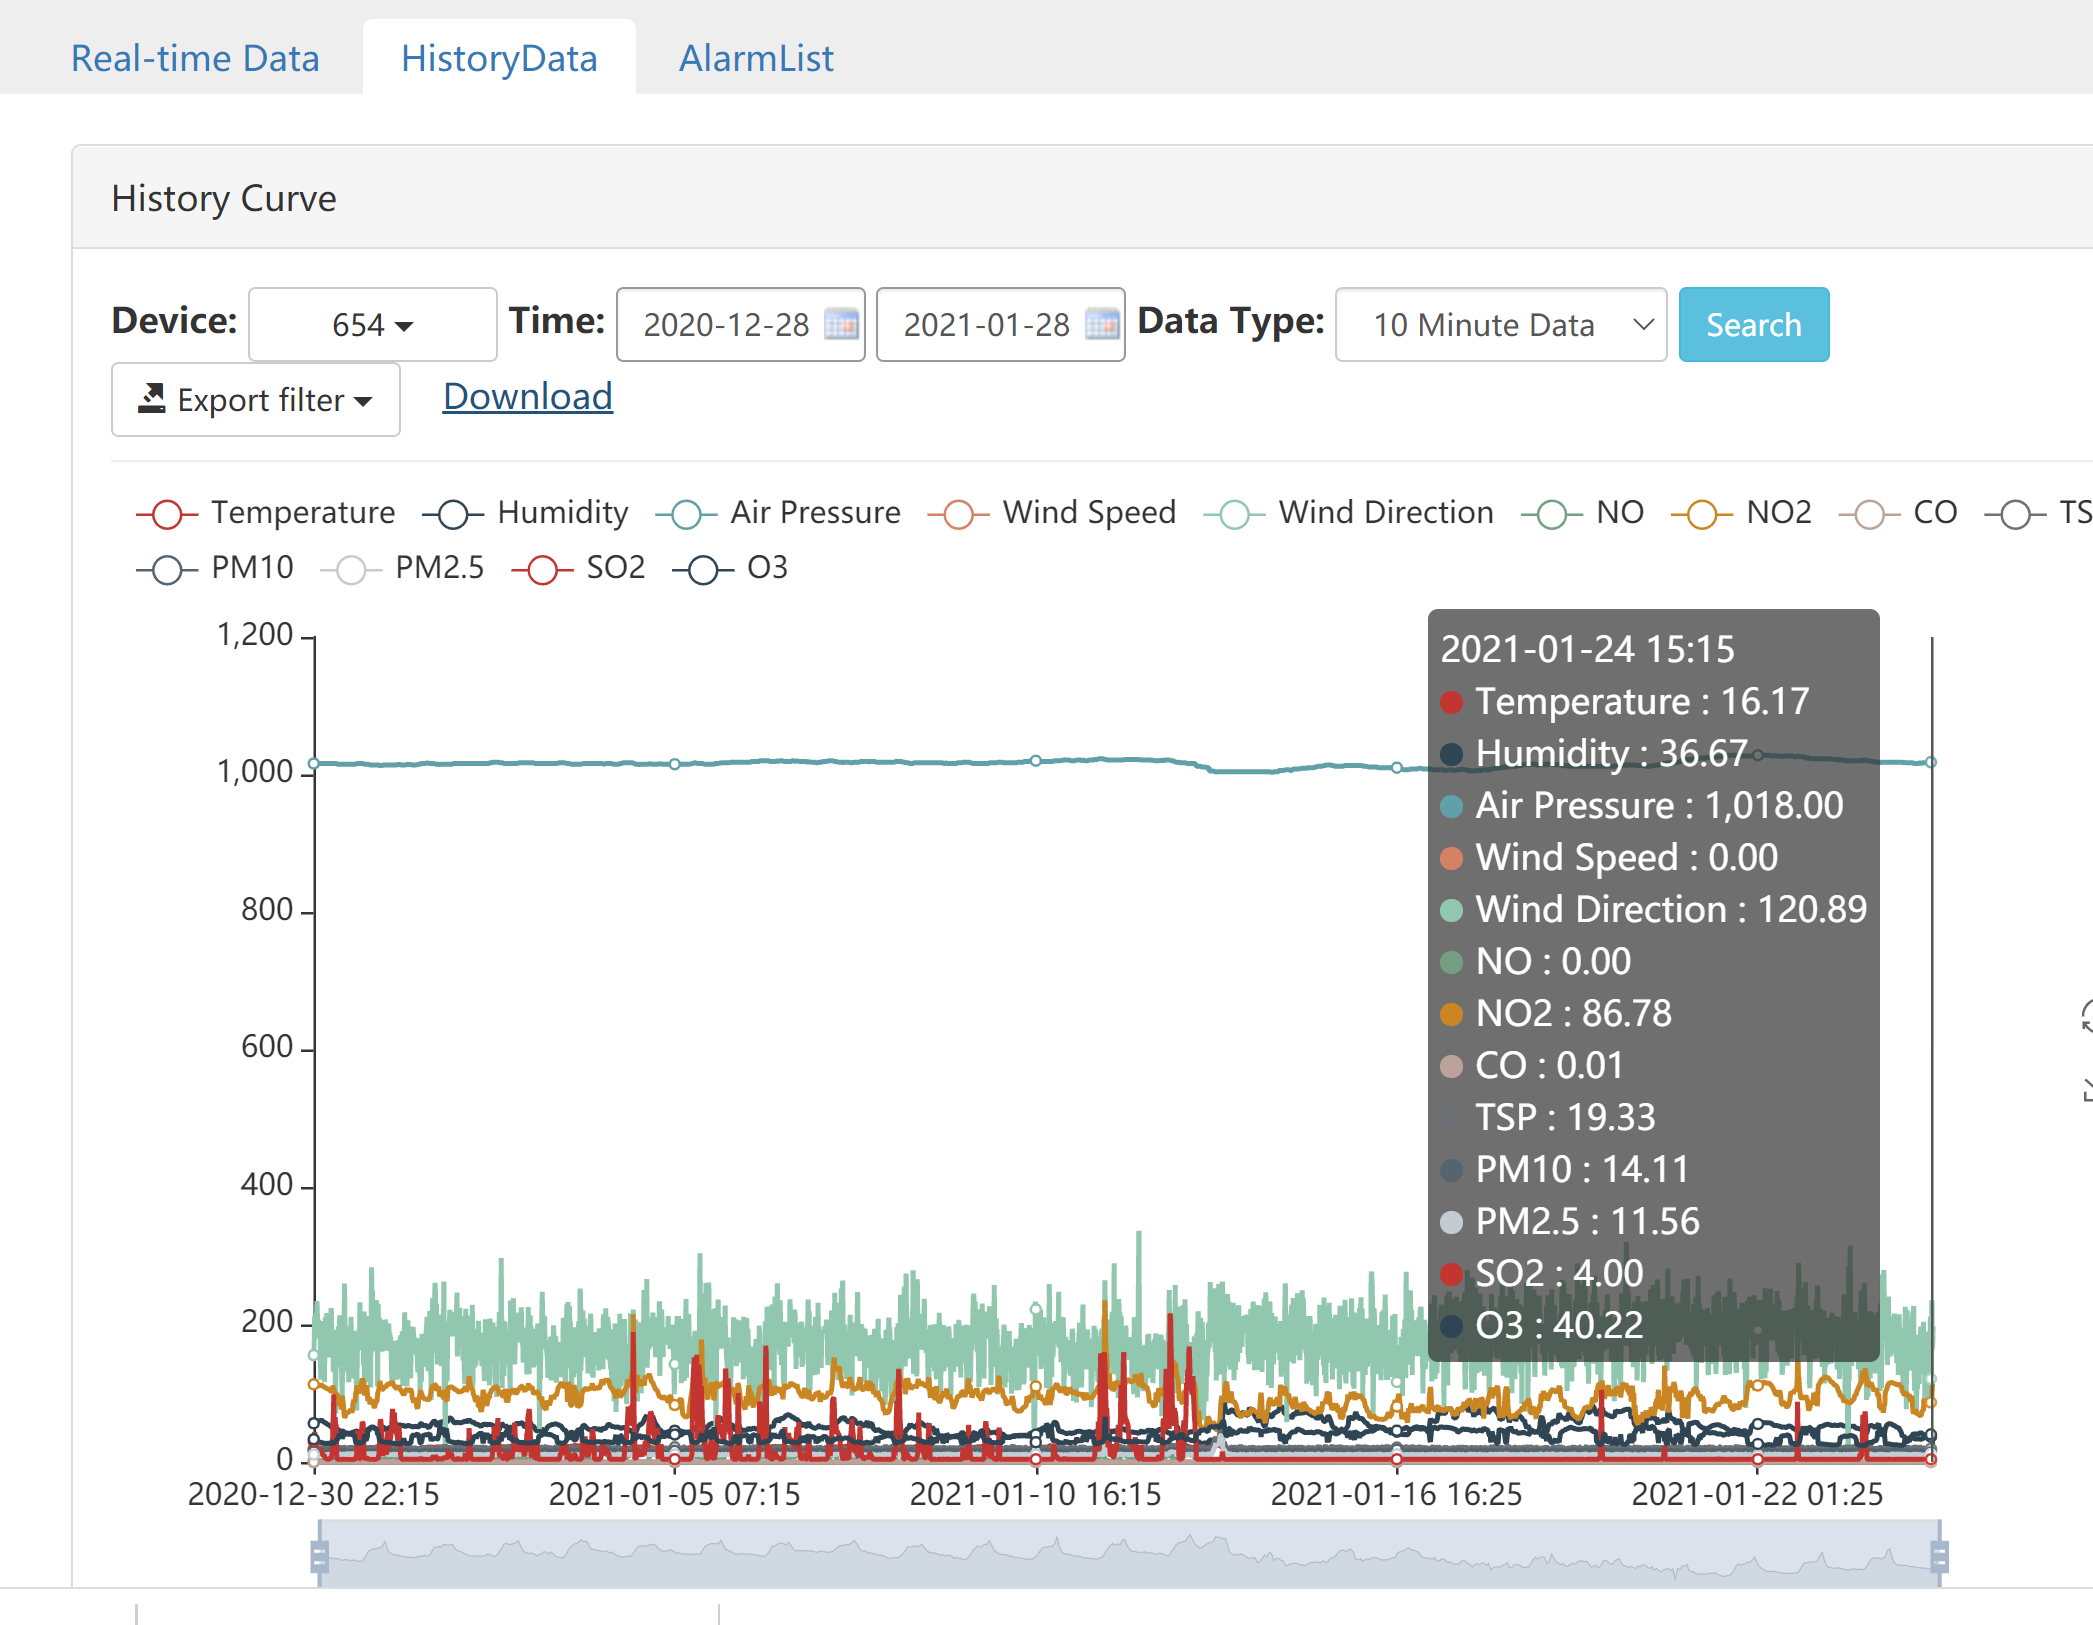Screen dimensions: 2093x1625
Task: Open the AlarmList tab
Action: tap(756, 58)
